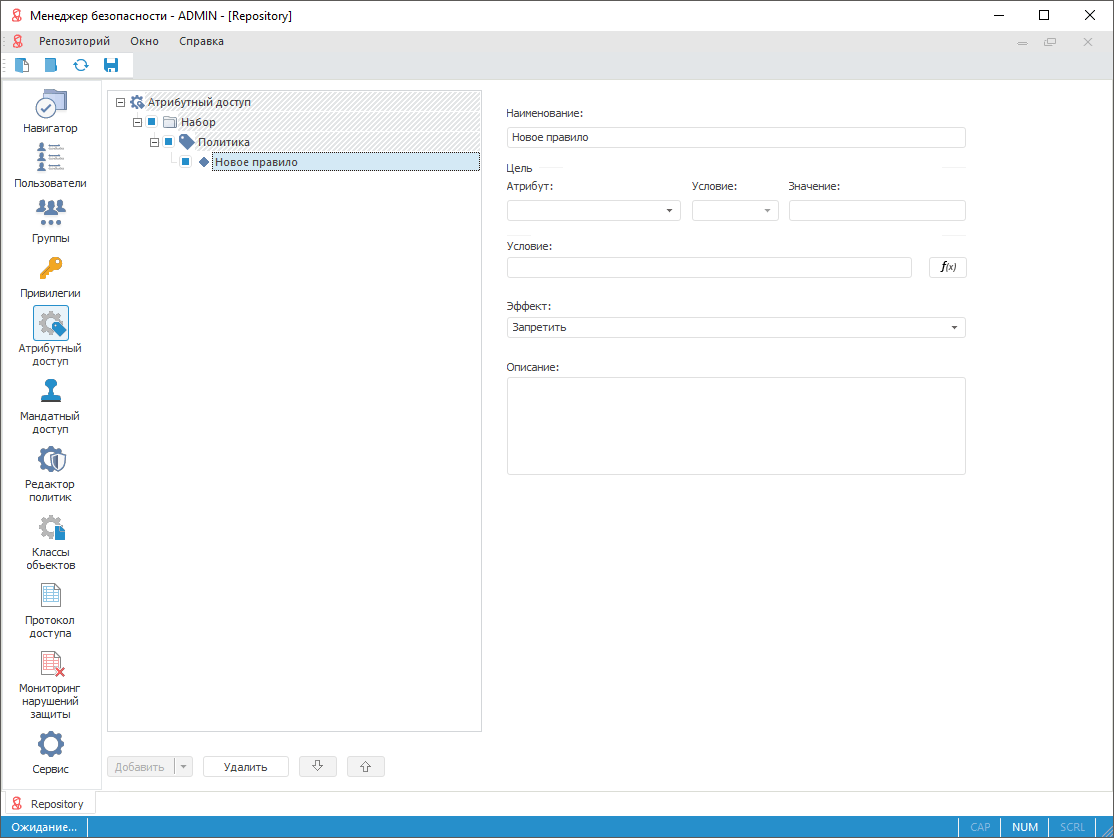
Task: Open the Репозиторий menu
Action: (74, 42)
